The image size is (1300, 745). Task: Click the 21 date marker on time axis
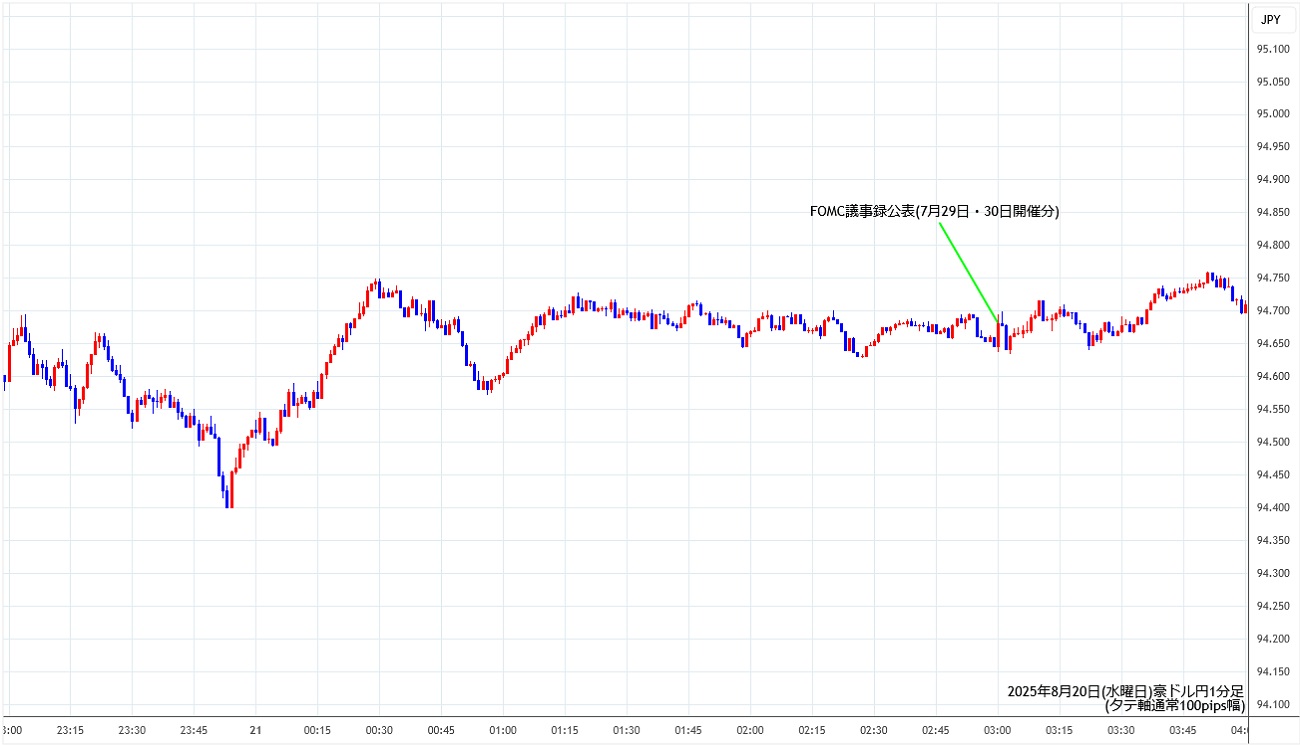click(x=256, y=730)
